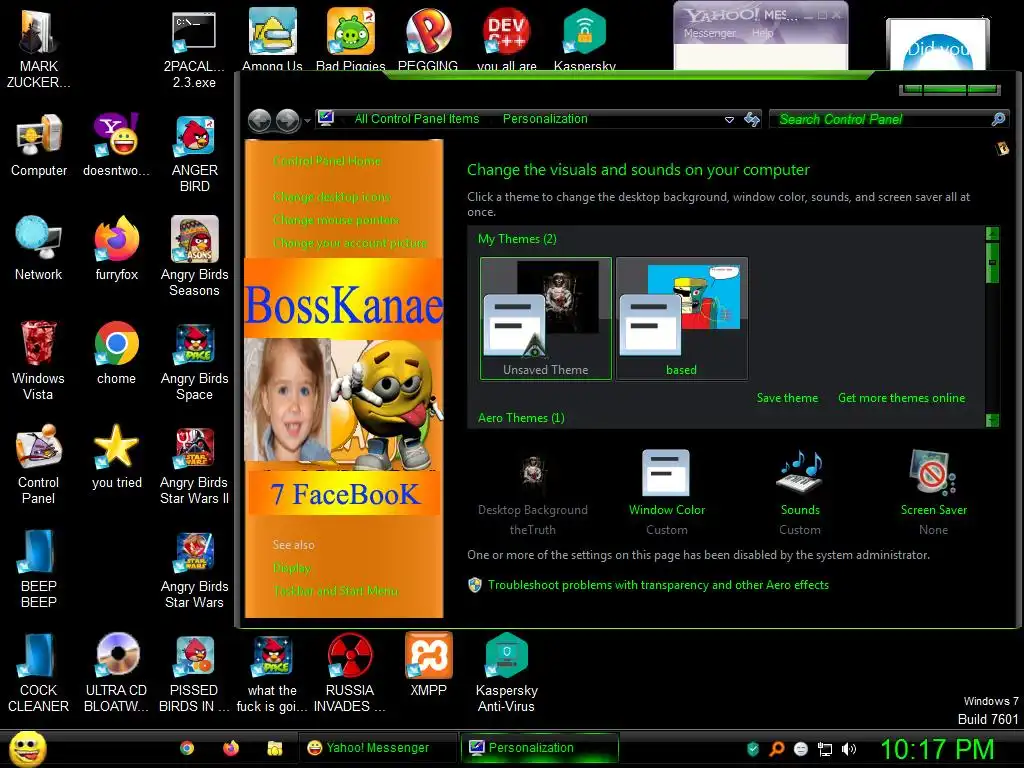The height and width of the screenshot is (768, 1024).
Task: Open Control Panel Home link
Action: (327, 161)
